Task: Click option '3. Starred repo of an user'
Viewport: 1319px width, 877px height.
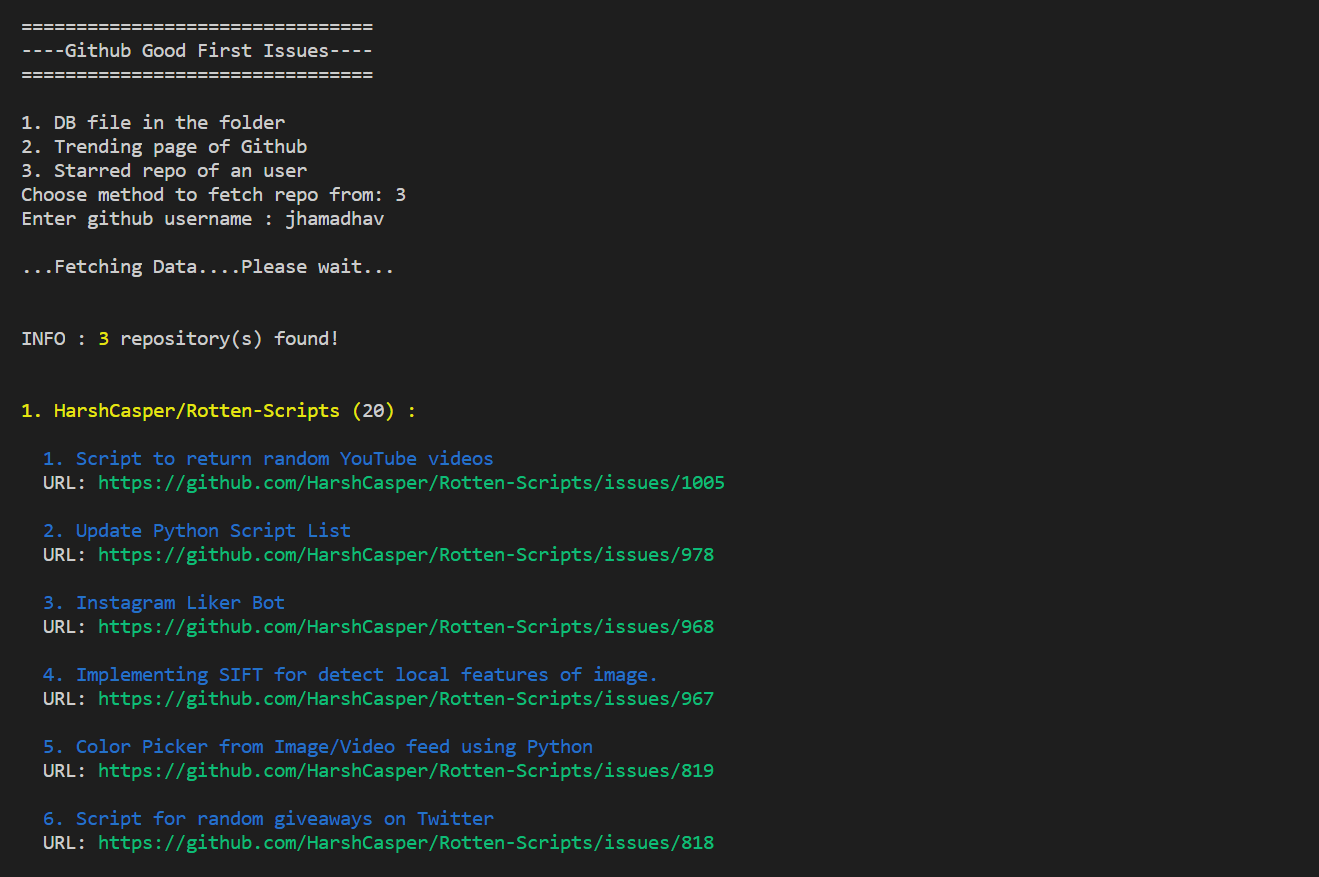Action: click(x=164, y=171)
